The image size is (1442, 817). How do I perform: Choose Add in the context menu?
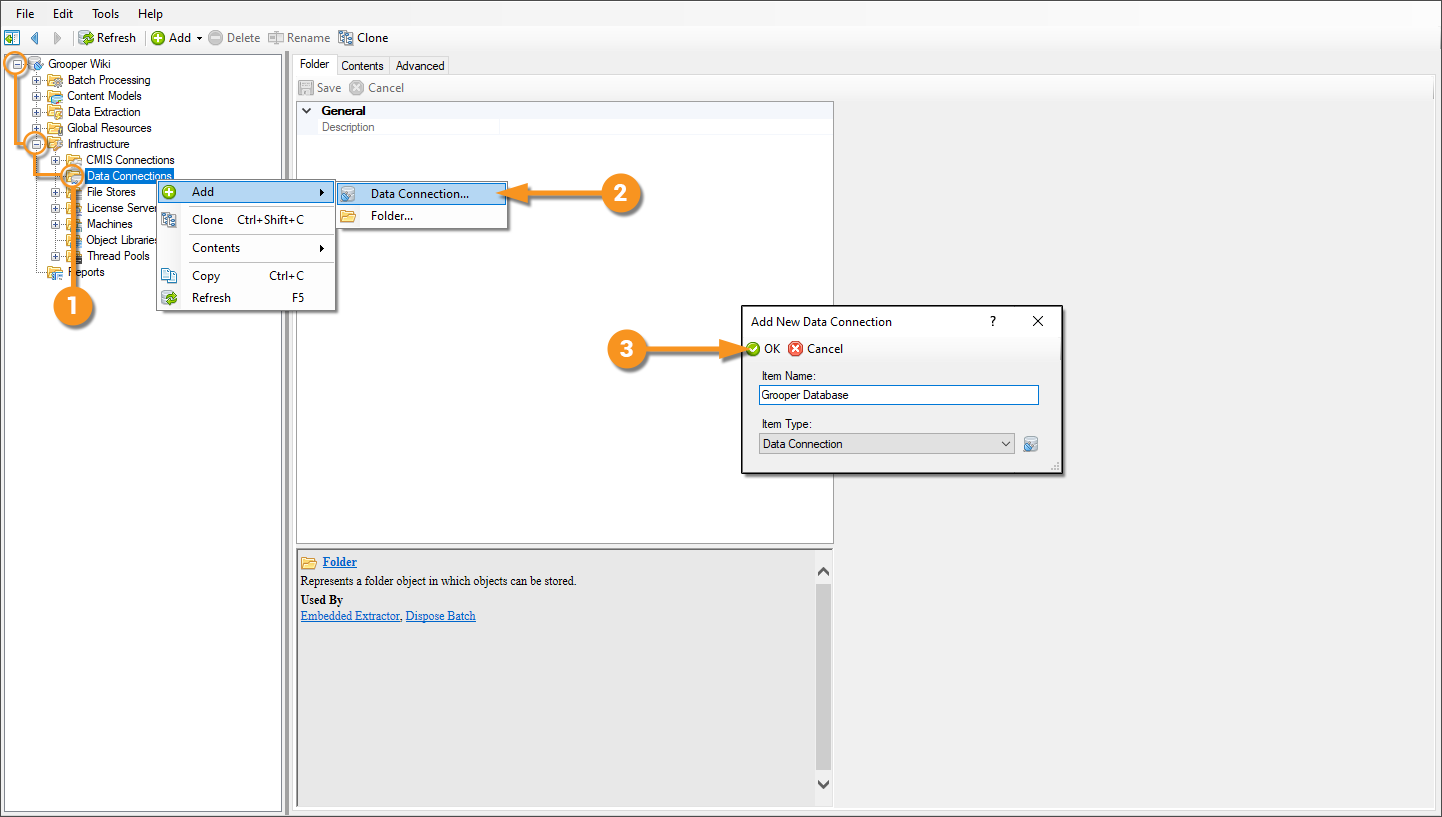click(x=246, y=192)
